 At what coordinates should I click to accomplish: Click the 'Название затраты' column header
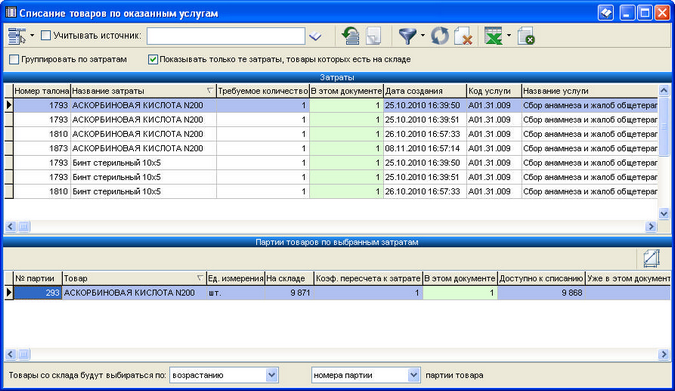point(143,91)
